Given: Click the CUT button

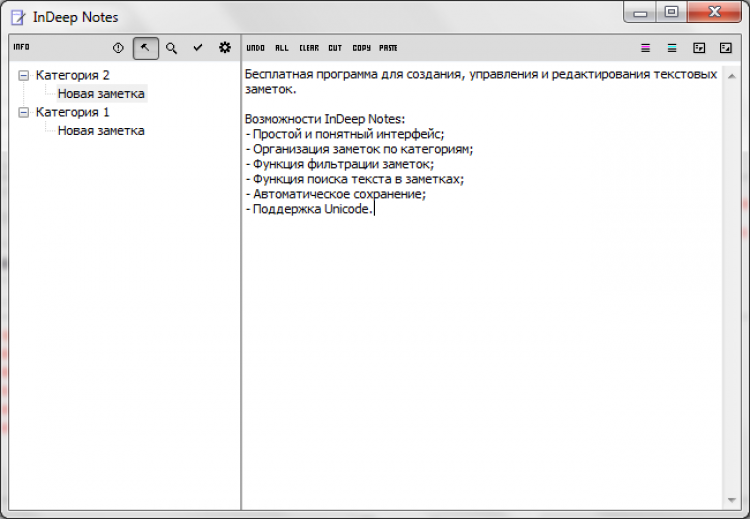Looking at the screenshot, I should (x=335, y=48).
